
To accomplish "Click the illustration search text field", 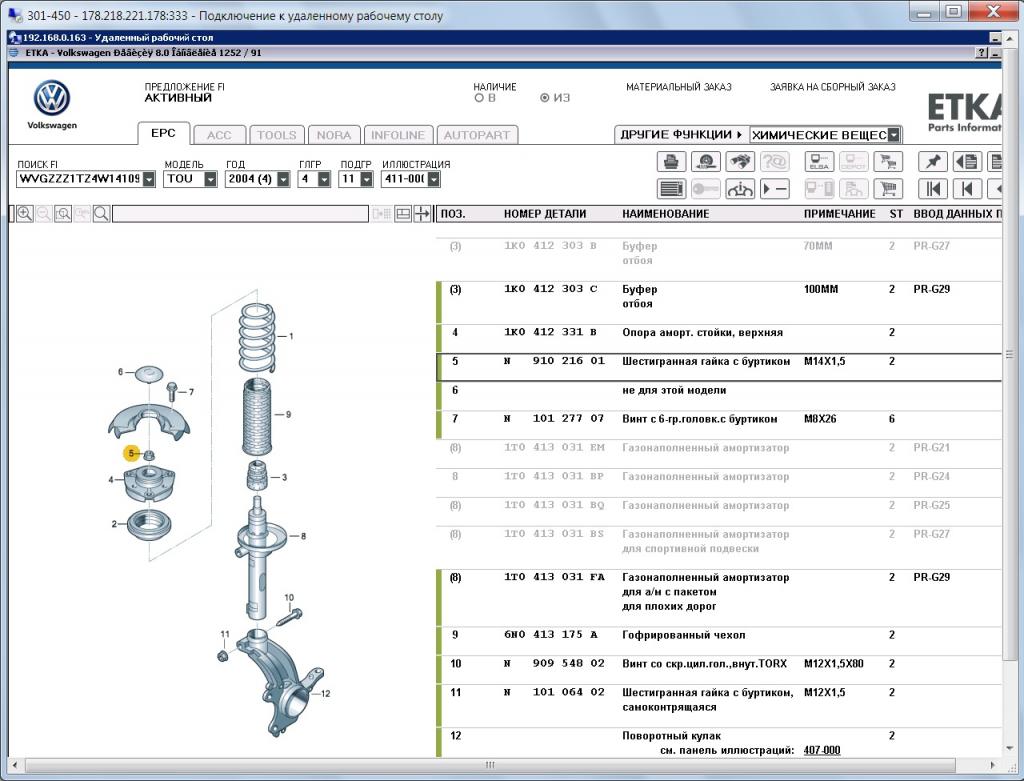I will [240, 214].
